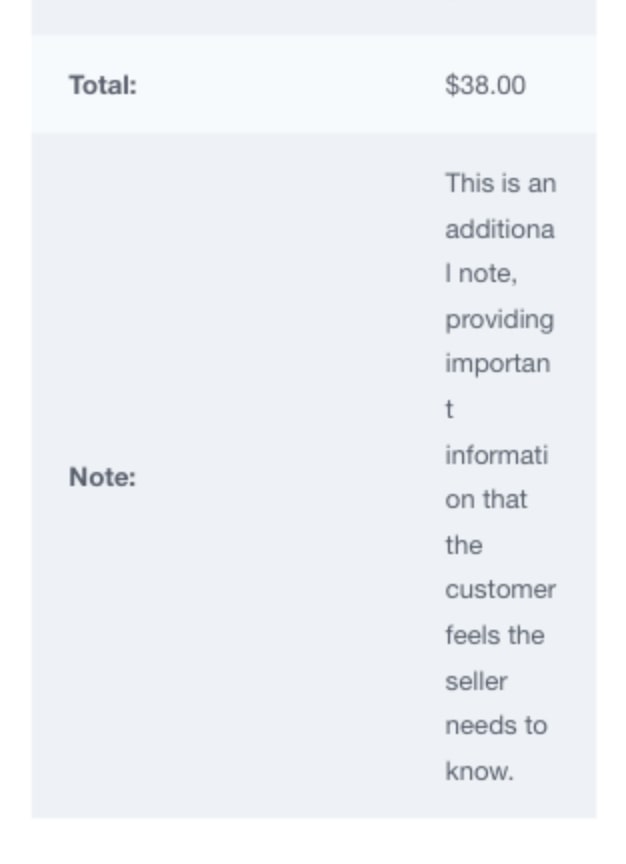
Task: Select the 'informati' text fragment
Action: click(496, 455)
